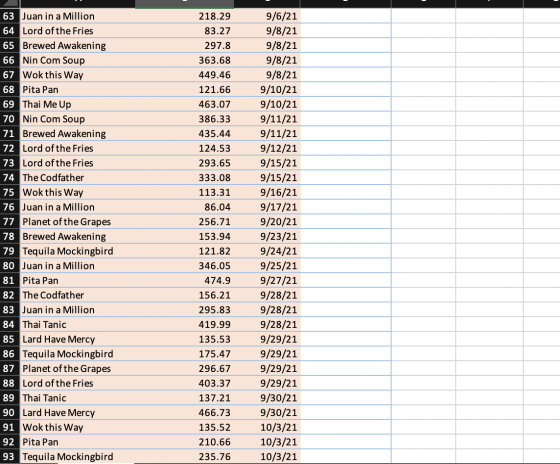Screen dimensions: 560x464
Task: Select row header 78
Action: tap(10, 236)
